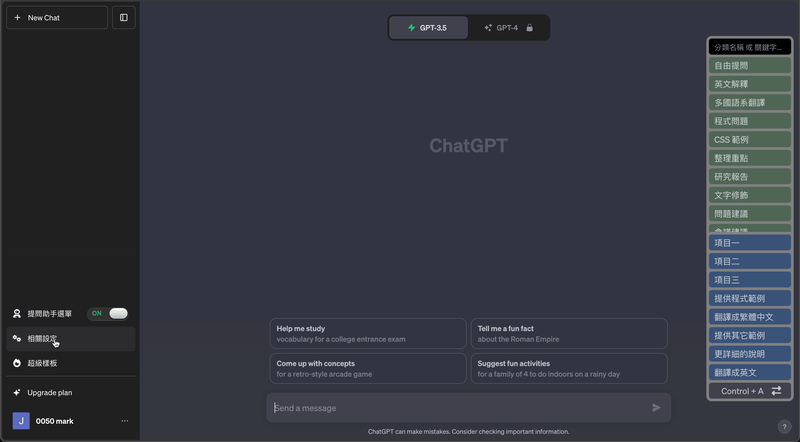Viewport: 800px width, 442px height.
Task: Choose the Tell me a fun fact suggestion
Action: coord(569,334)
